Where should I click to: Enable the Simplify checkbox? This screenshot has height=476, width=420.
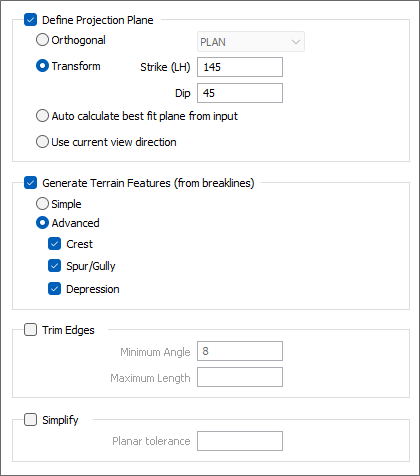pos(30,419)
